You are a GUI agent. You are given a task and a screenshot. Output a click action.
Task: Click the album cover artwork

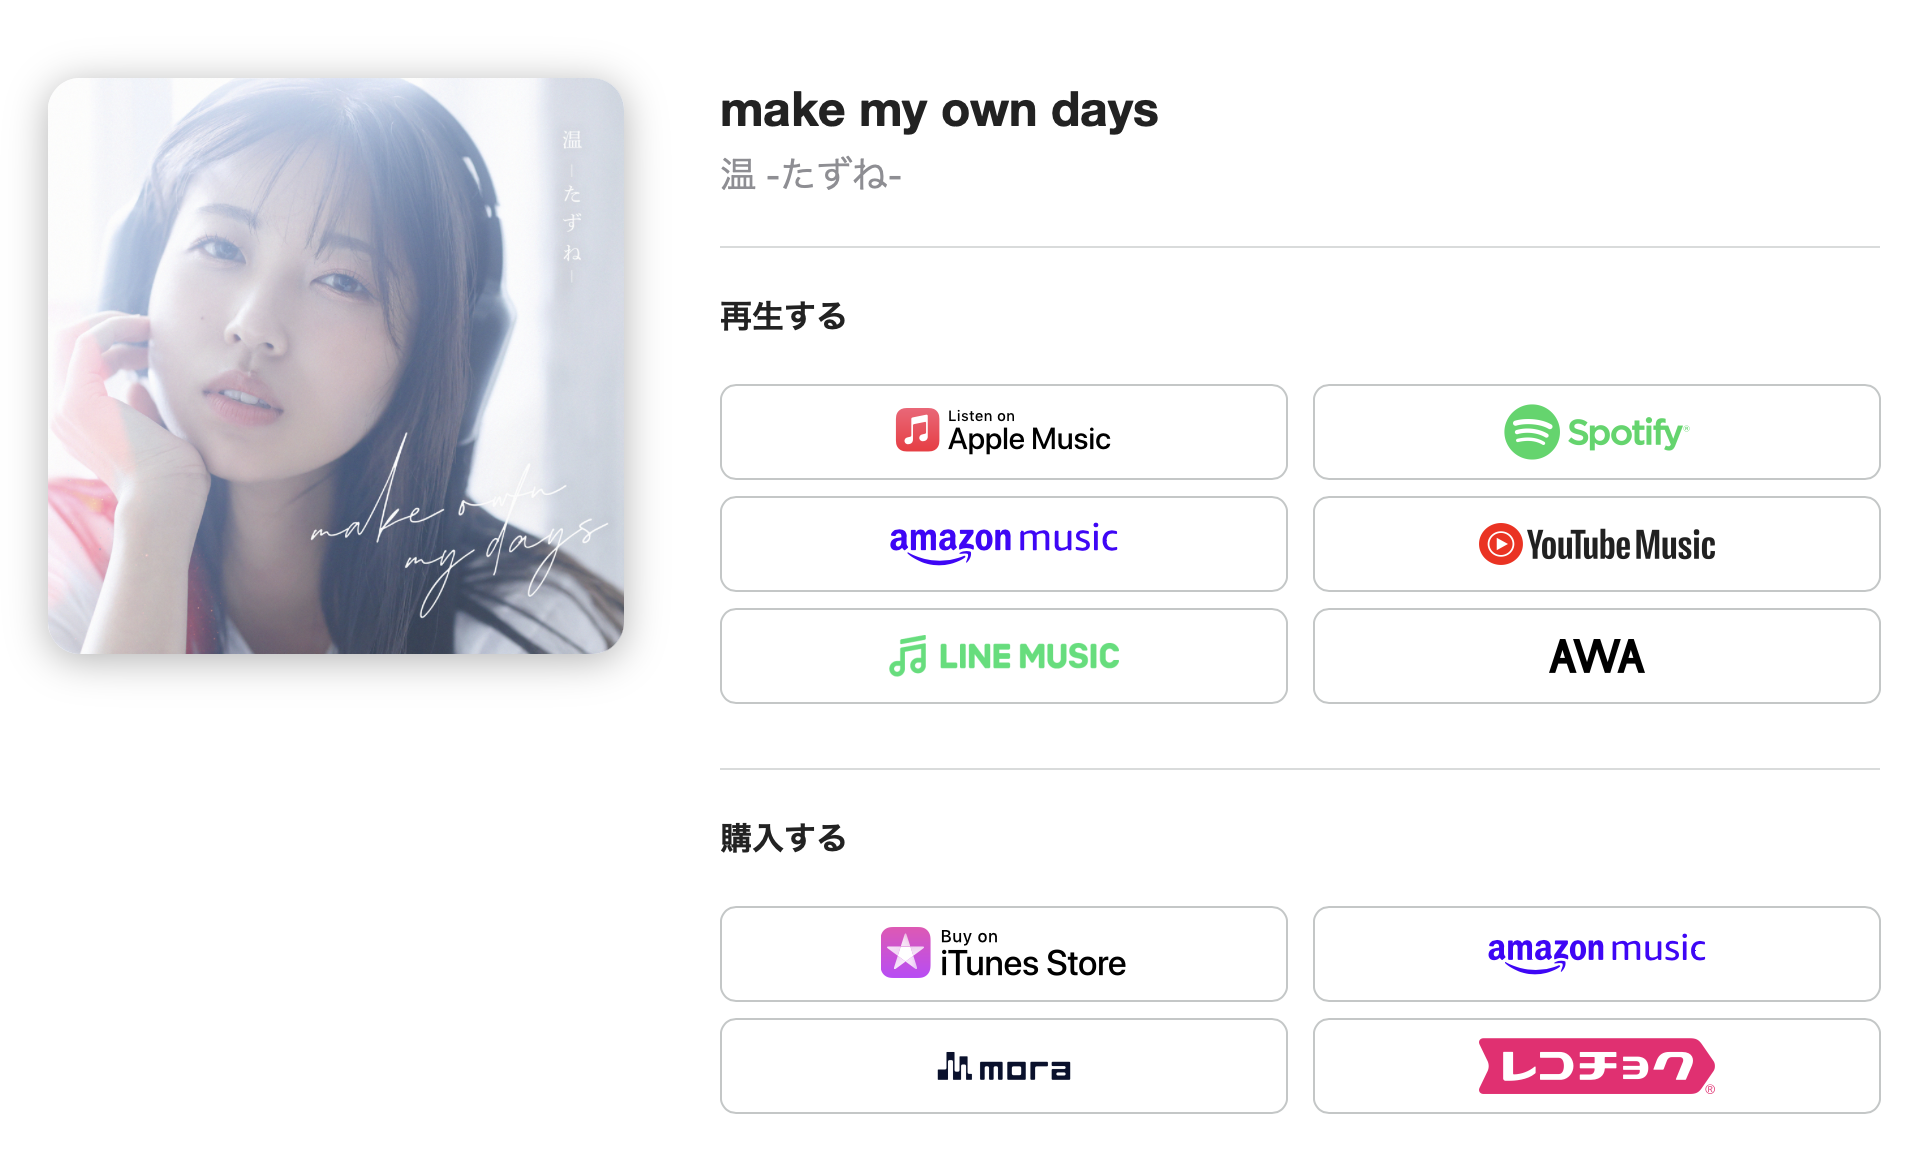336,366
